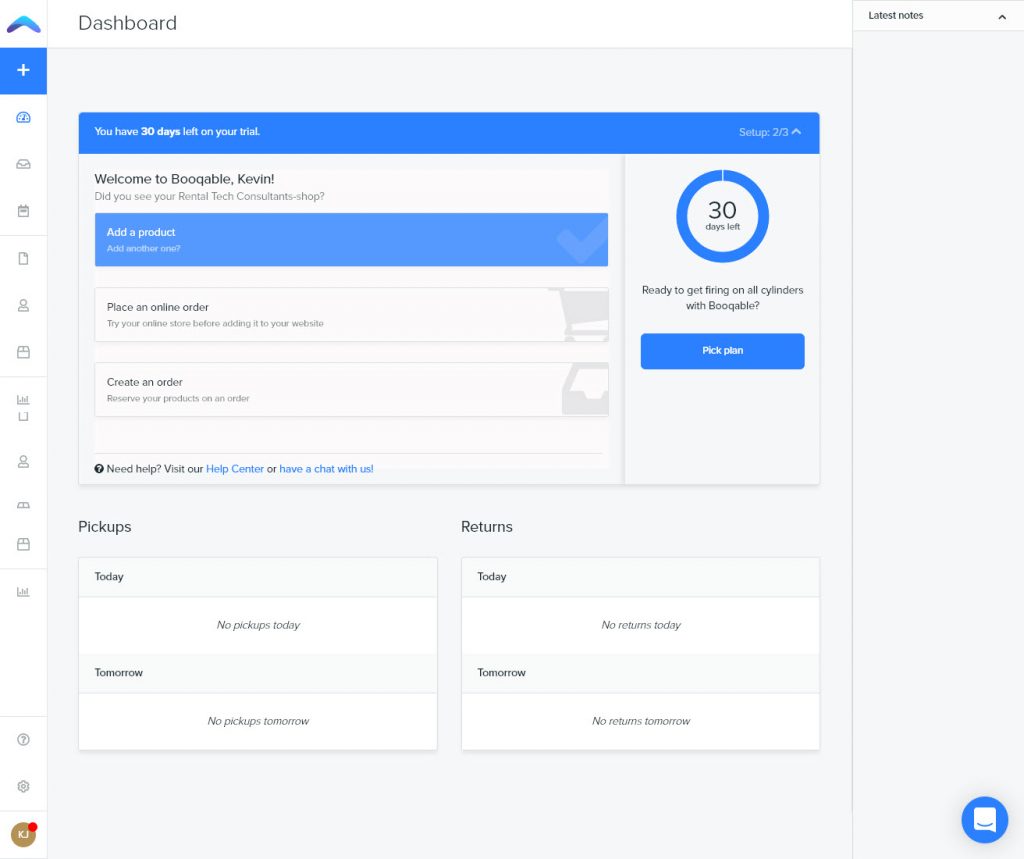Click the 30 days left trial banner text
This screenshot has height=859, width=1024.
coord(177,131)
